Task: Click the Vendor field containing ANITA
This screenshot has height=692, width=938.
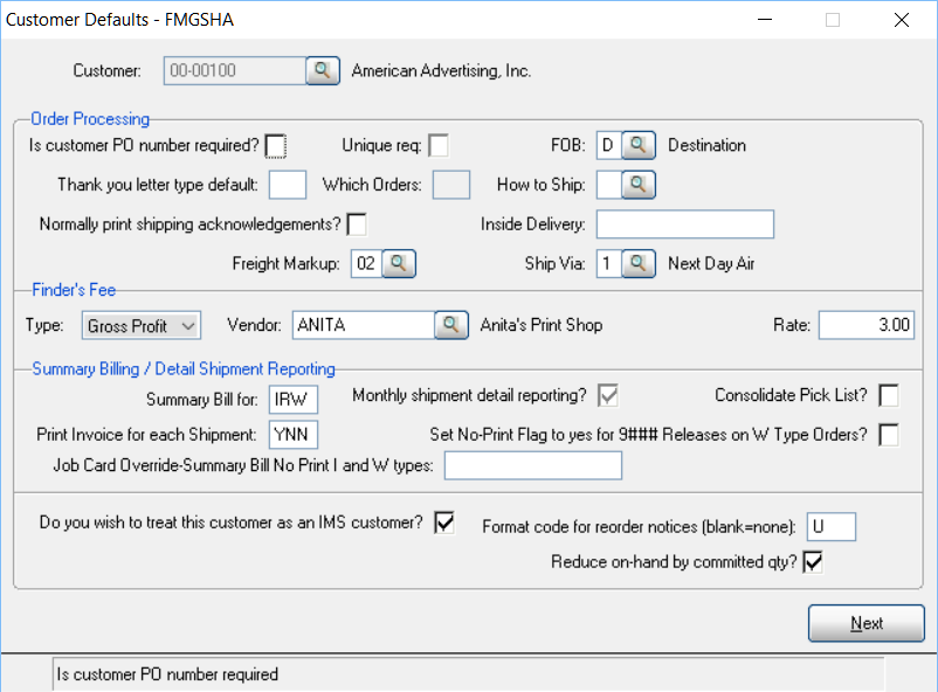Action: 364,325
